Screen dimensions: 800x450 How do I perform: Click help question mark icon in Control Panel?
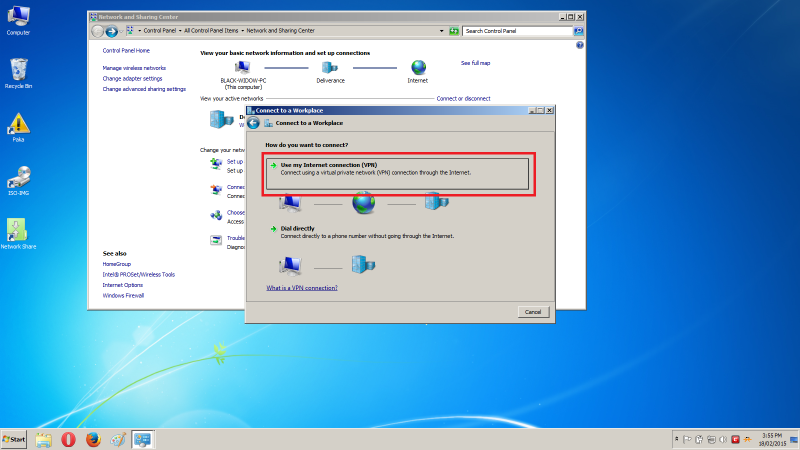(x=580, y=45)
